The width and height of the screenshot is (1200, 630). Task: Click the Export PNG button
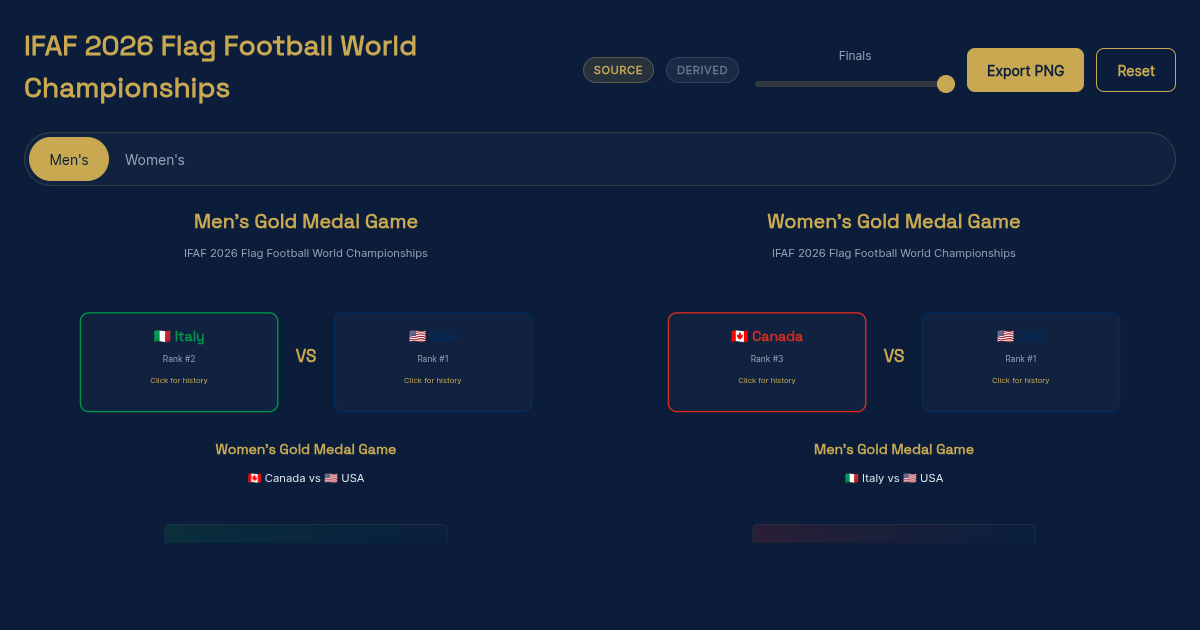pos(1025,70)
